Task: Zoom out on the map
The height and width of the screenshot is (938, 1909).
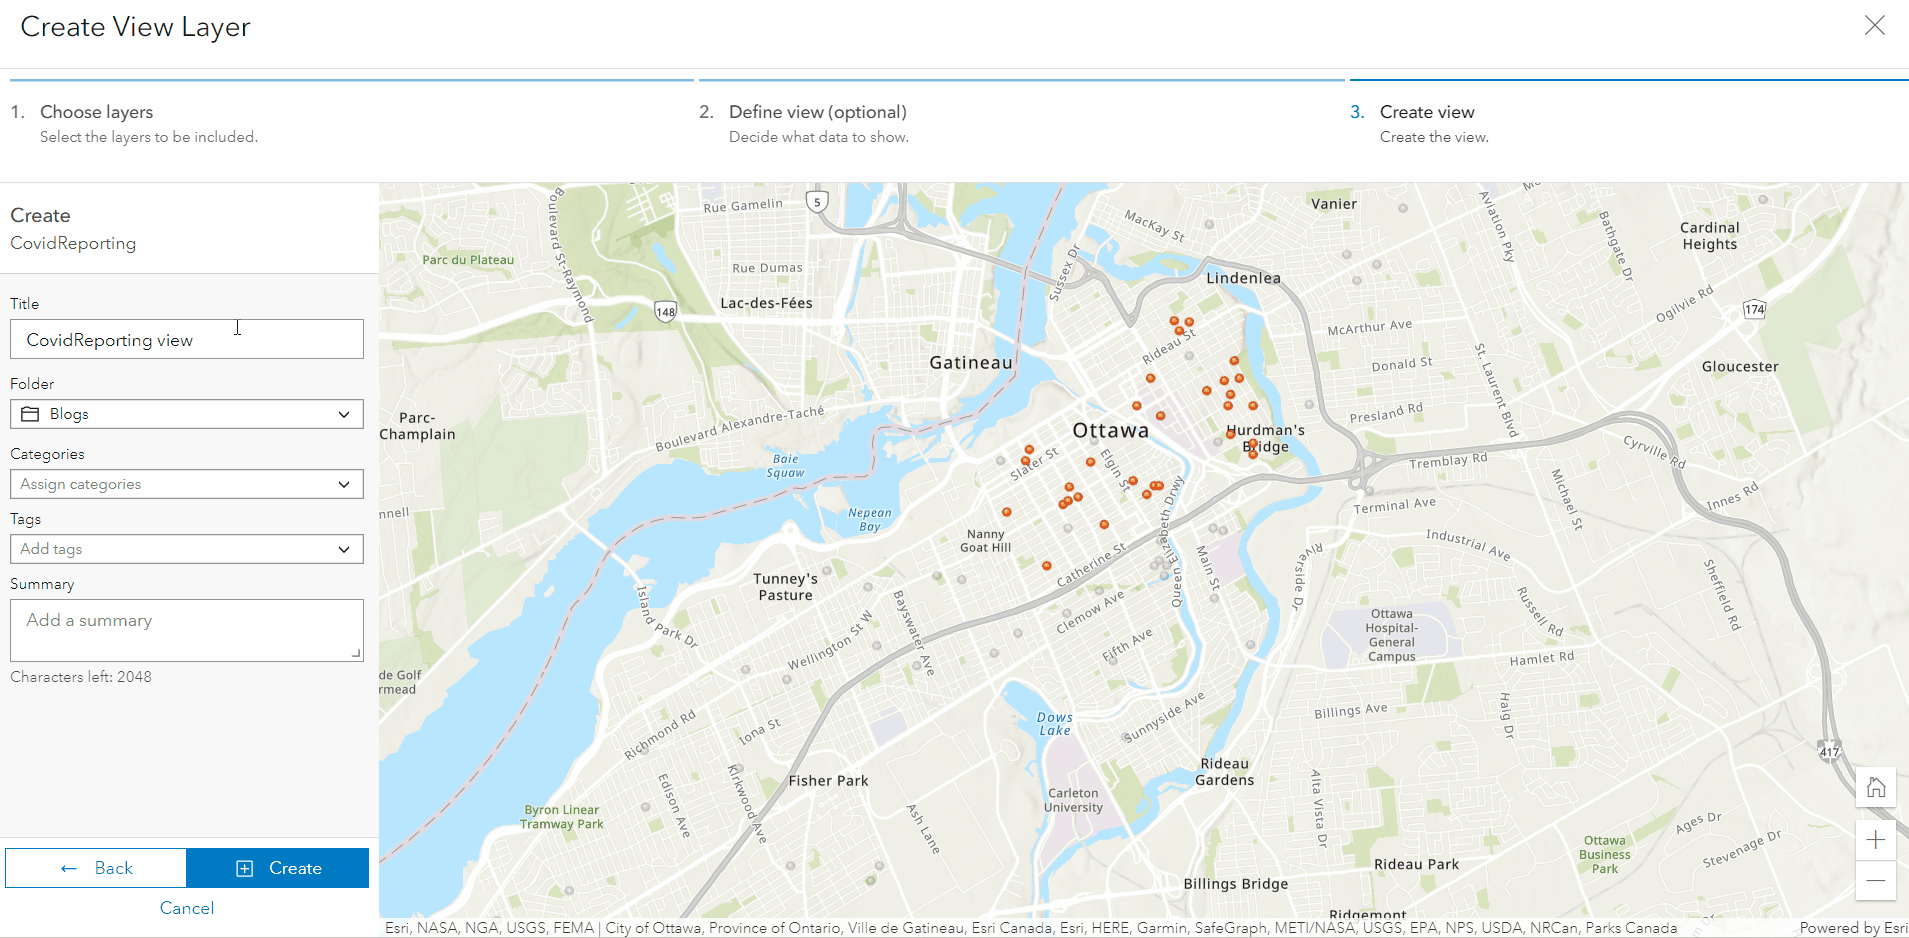Action: [x=1876, y=881]
